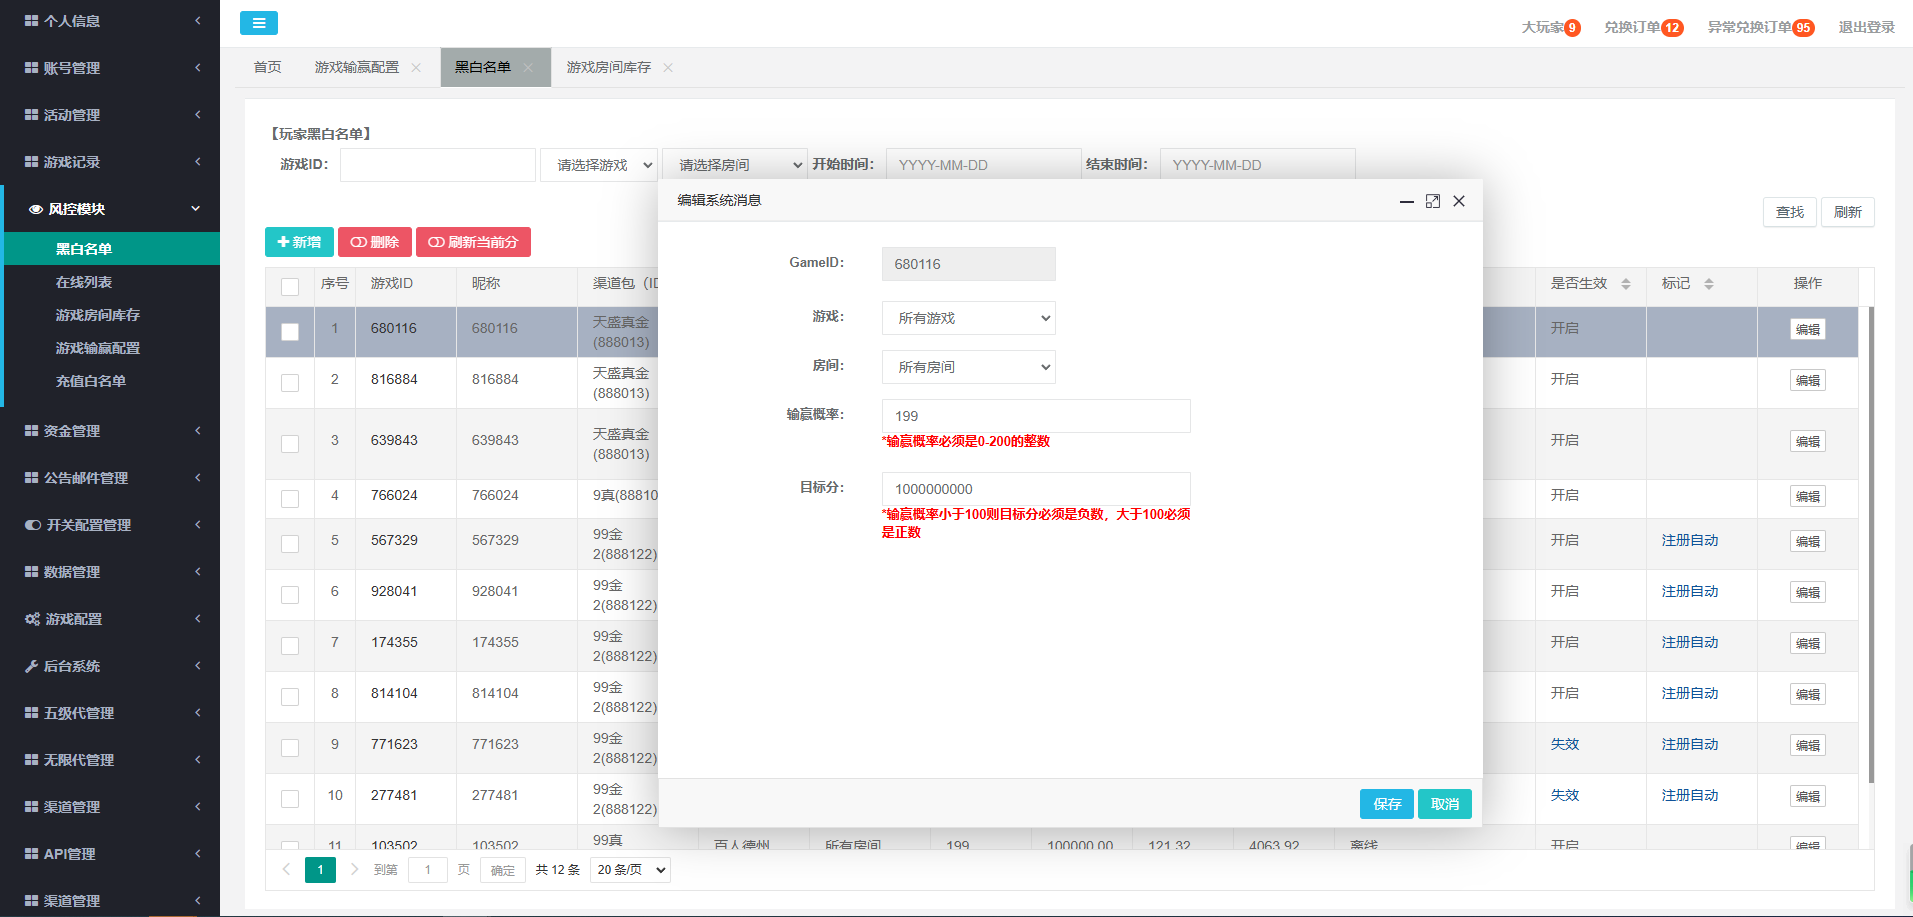Click the 输赢概率 input field
This screenshot has width=1913, height=917.
pyautogui.click(x=1035, y=416)
